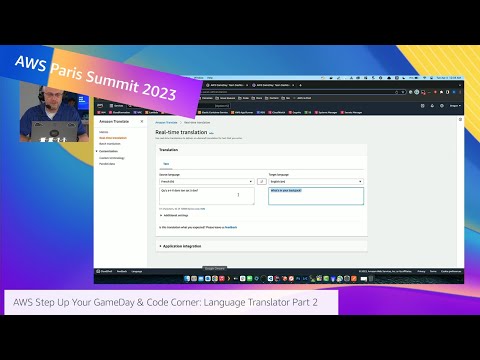Click the Amazon Translate breadcrumb link

[166, 122]
